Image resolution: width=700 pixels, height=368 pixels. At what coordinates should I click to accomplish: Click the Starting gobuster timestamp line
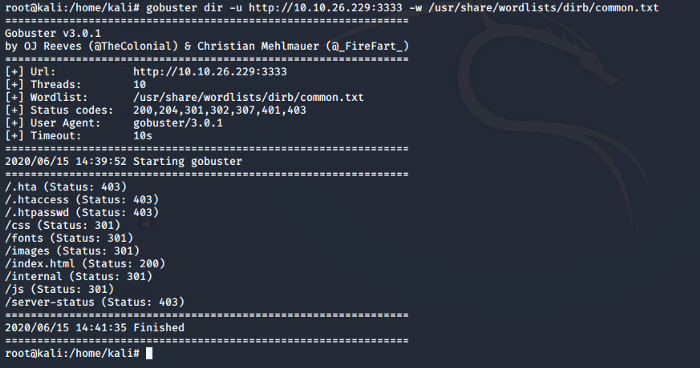click(x=123, y=161)
